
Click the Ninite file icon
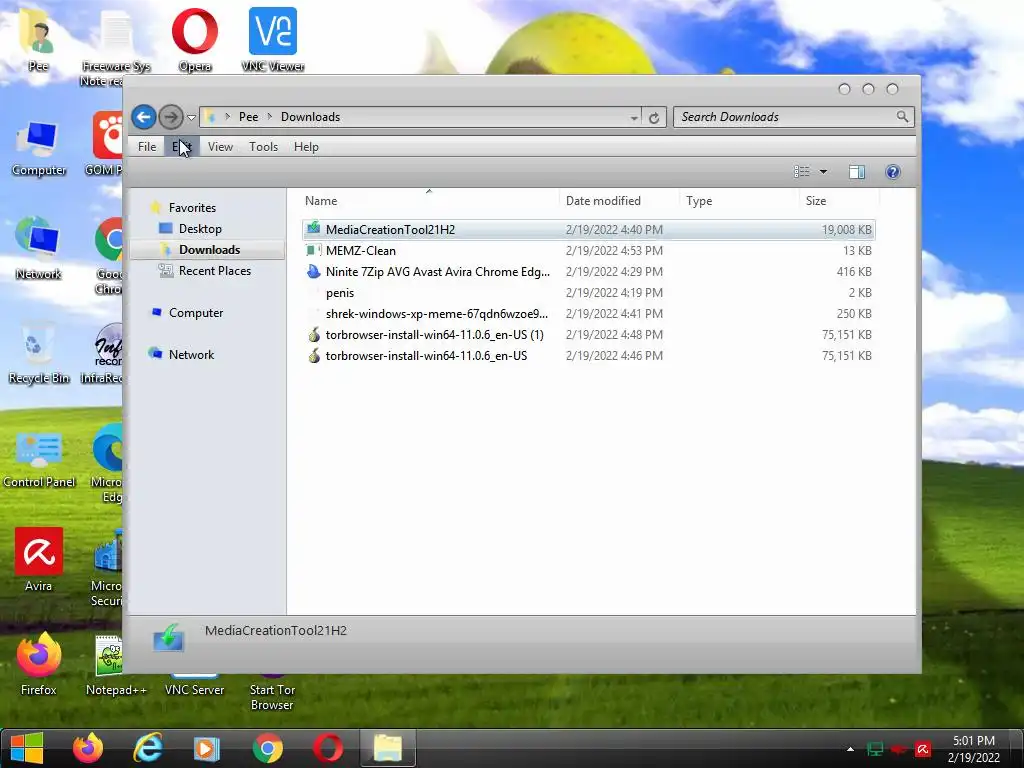click(x=314, y=272)
